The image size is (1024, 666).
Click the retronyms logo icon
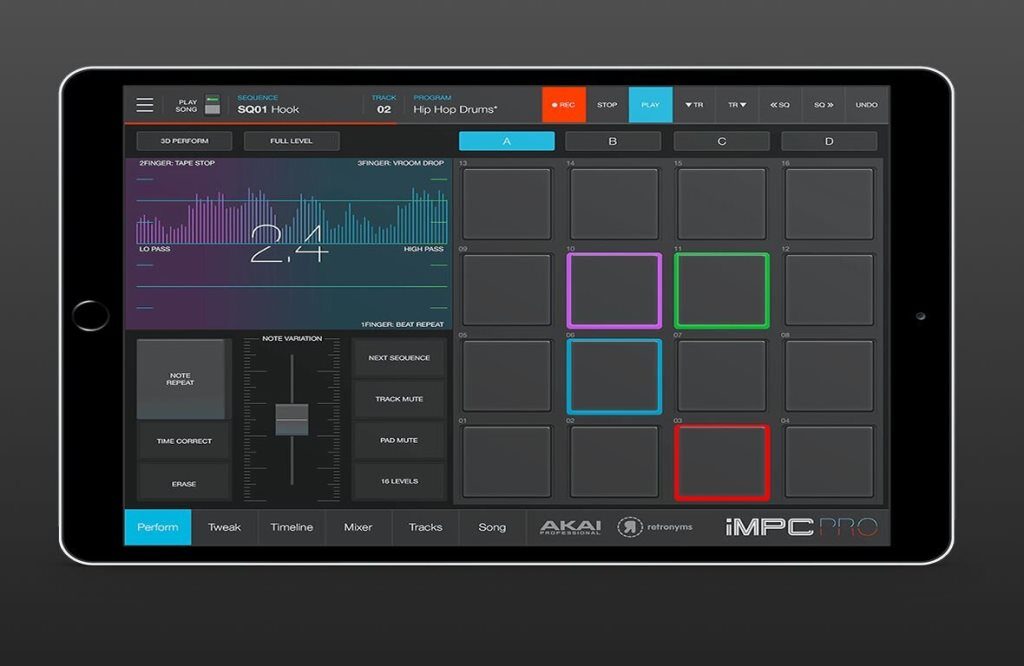coord(630,526)
